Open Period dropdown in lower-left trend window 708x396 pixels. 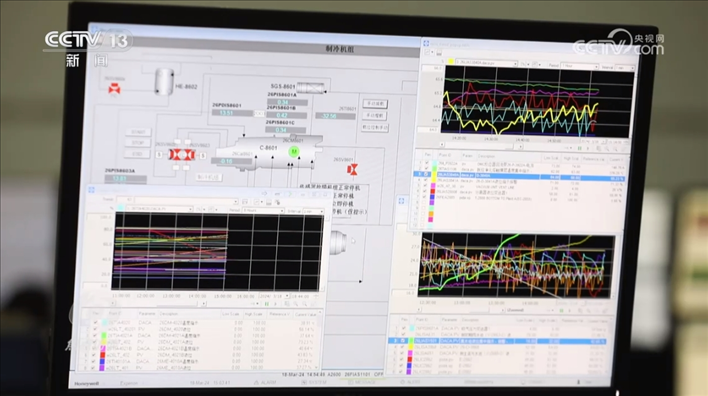(x=263, y=210)
